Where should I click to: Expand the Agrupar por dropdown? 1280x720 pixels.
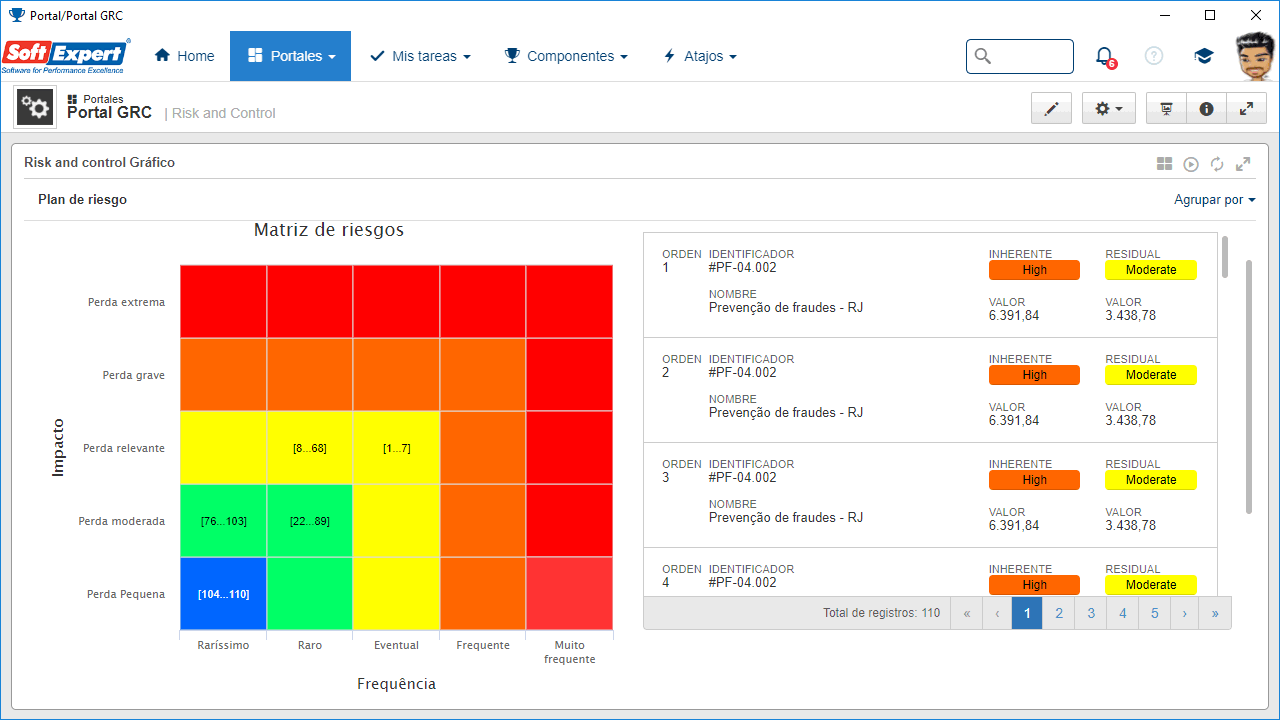coord(1215,200)
